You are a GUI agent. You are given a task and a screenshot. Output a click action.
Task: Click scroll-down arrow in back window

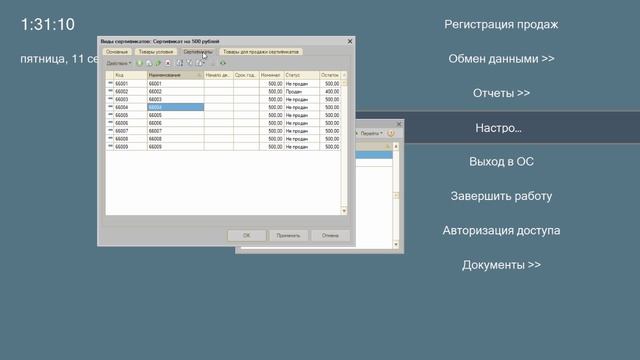(396, 244)
